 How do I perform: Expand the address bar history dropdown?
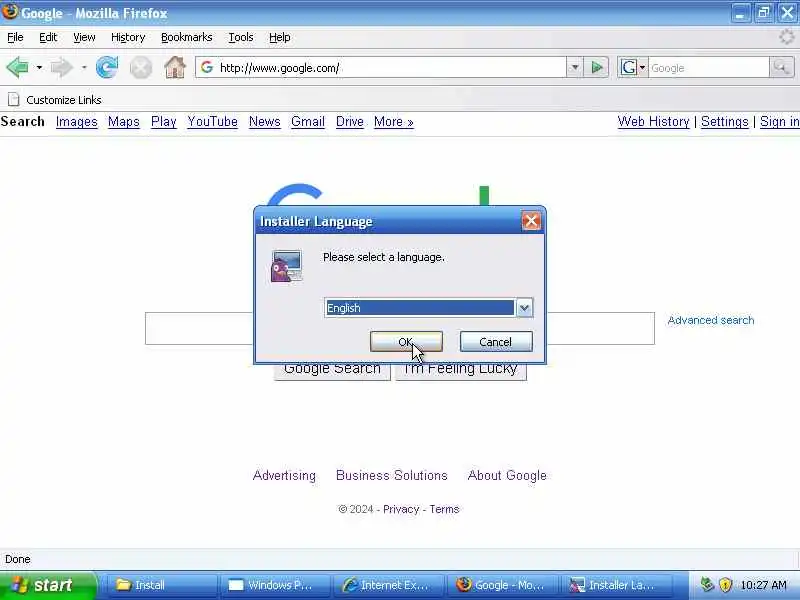[574, 67]
